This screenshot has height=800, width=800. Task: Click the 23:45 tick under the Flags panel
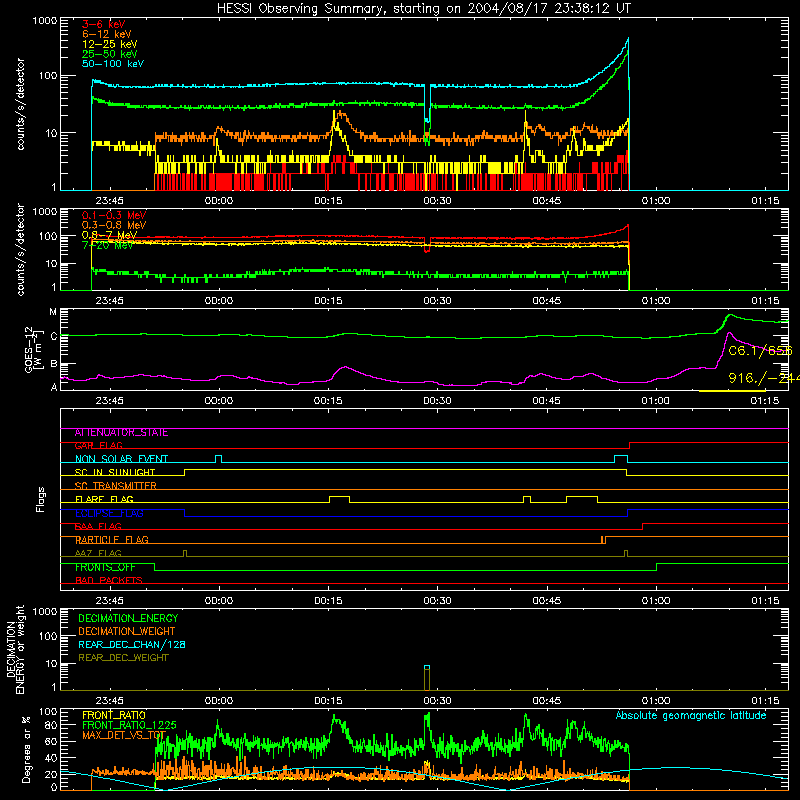point(109,601)
